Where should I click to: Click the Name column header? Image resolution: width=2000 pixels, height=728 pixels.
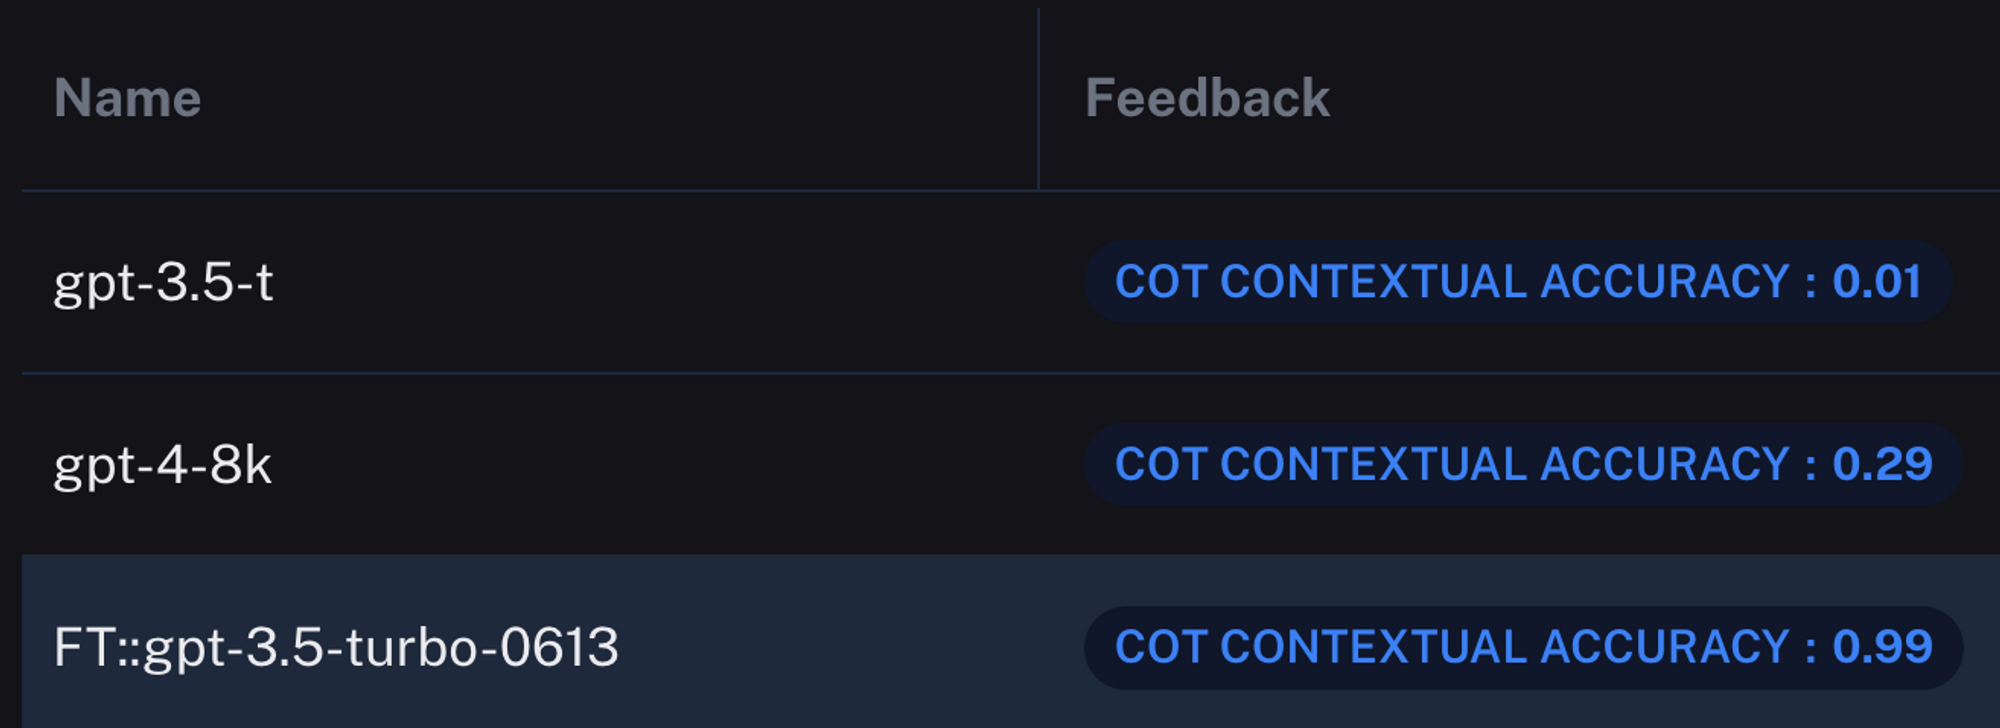(128, 98)
